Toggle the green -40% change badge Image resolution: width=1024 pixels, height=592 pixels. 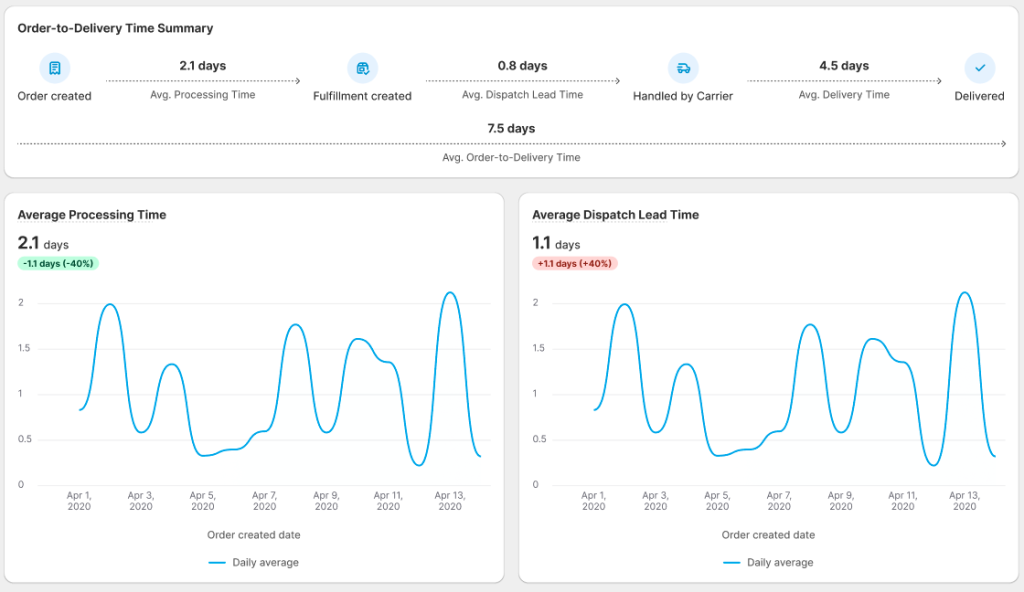click(x=57, y=264)
